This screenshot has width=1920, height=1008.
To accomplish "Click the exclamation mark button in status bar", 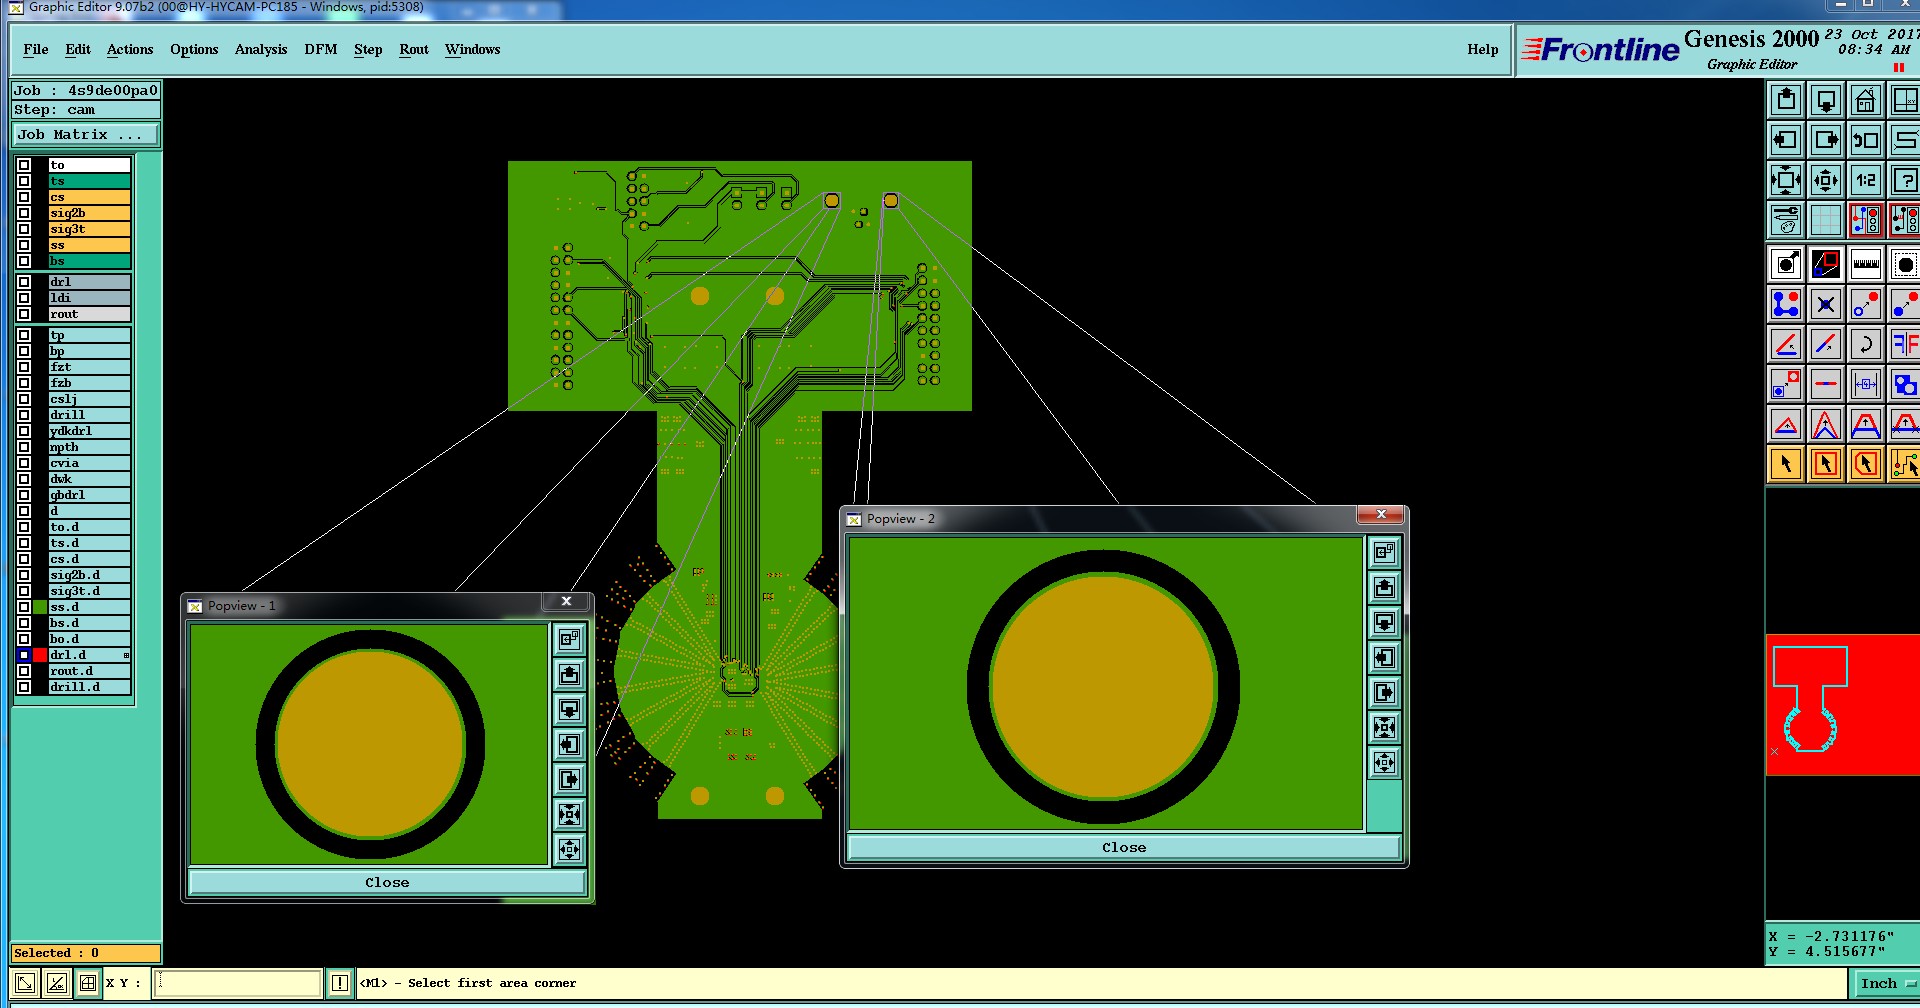I will click(x=340, y=983).
